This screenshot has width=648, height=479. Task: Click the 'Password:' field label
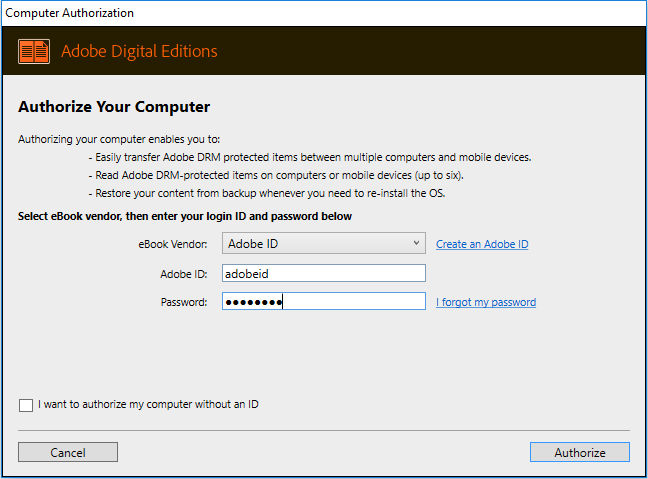(184, 302)
